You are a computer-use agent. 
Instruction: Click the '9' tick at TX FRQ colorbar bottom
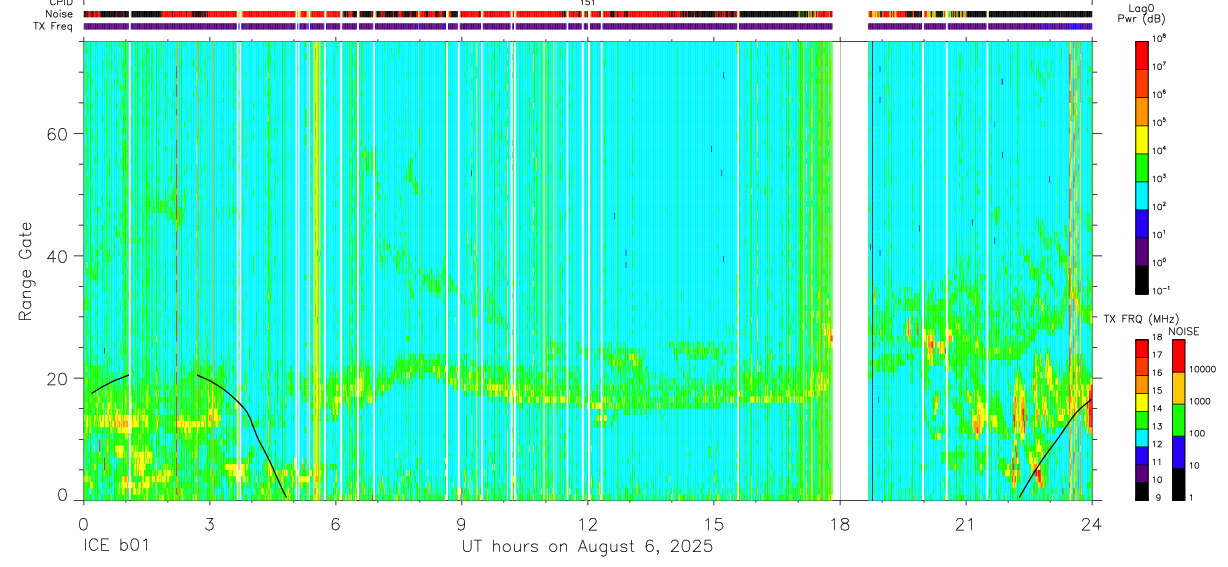point(1156,496)
